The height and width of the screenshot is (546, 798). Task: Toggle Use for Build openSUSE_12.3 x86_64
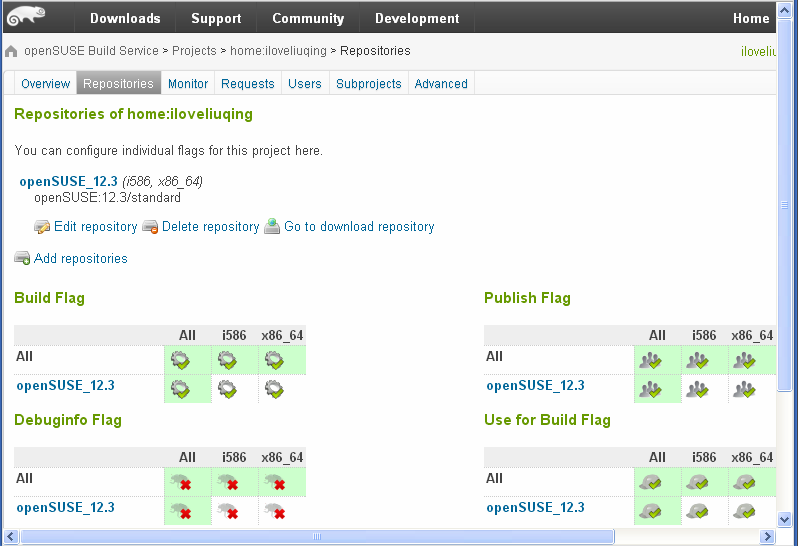tap(745, 511)
